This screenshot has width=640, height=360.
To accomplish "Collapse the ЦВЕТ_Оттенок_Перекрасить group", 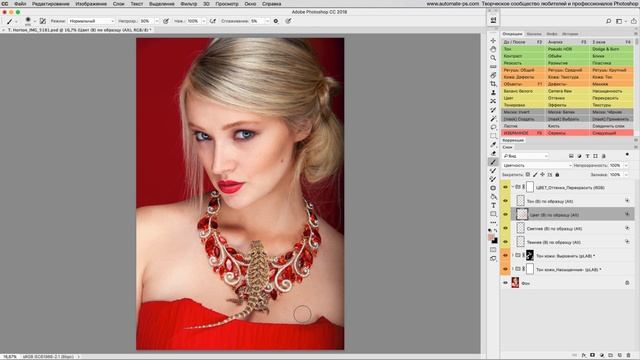I will point(513,187).
